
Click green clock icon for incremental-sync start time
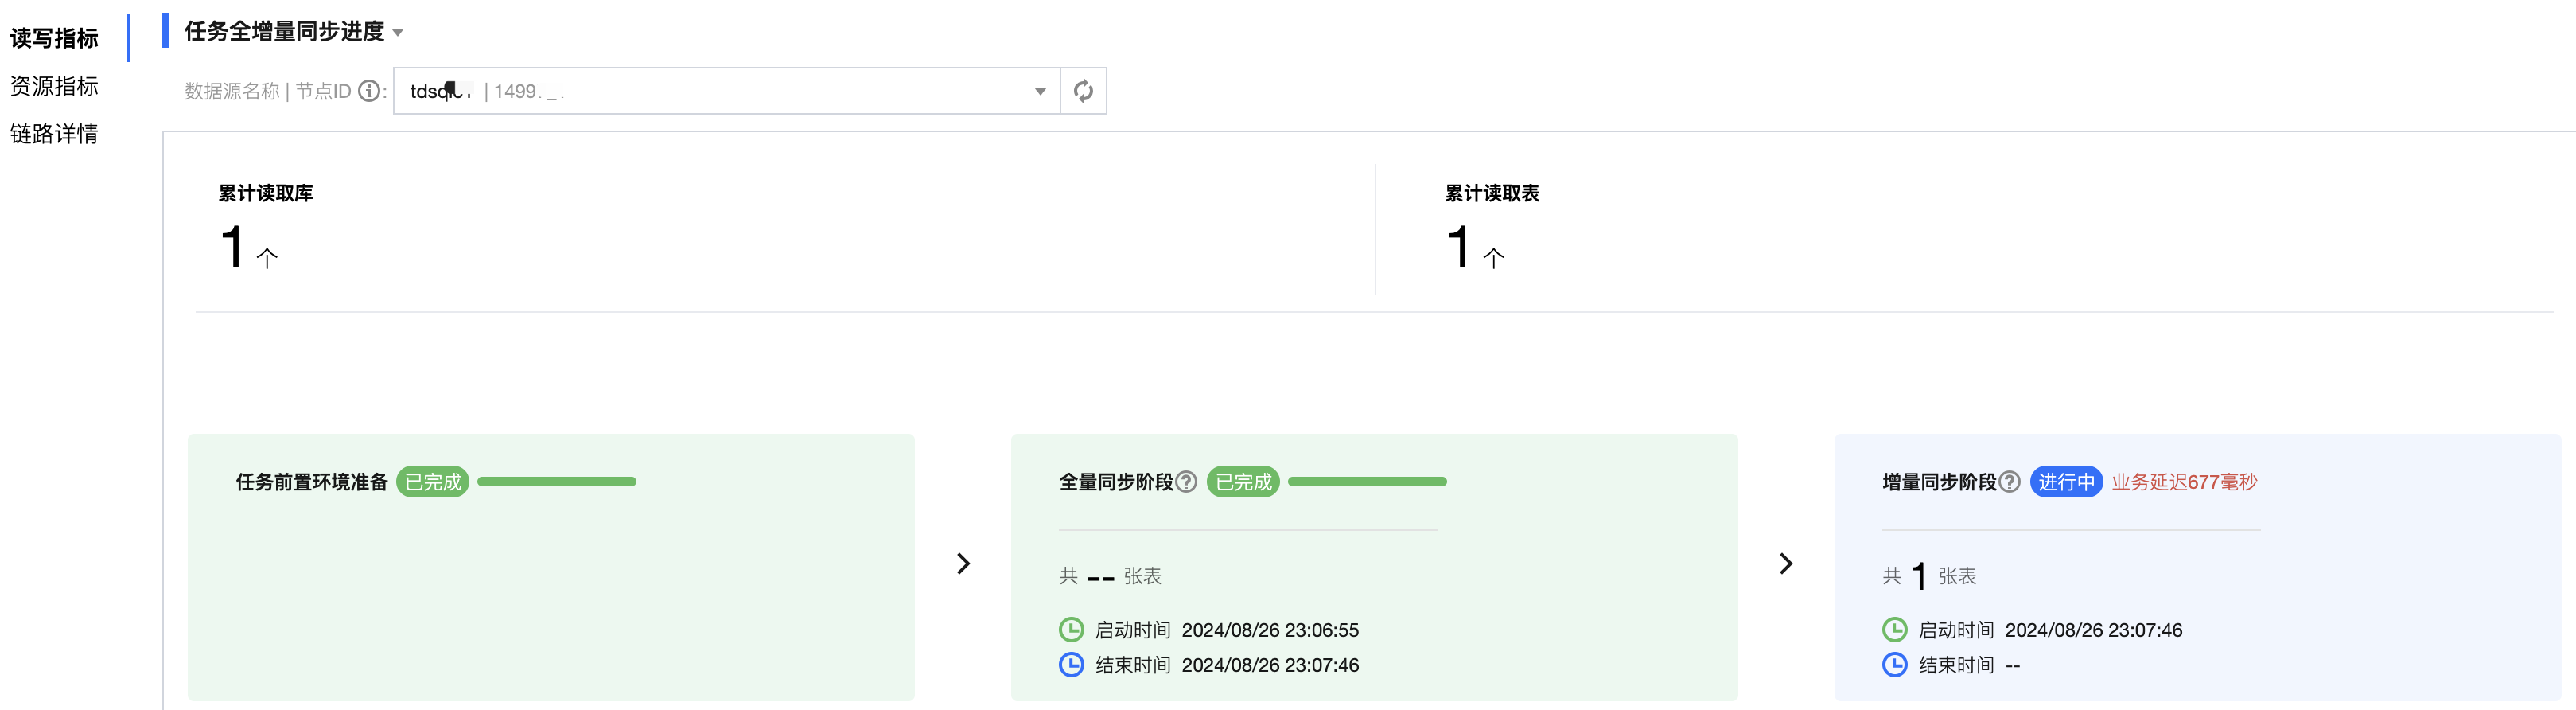click(x=1894, y=630)
